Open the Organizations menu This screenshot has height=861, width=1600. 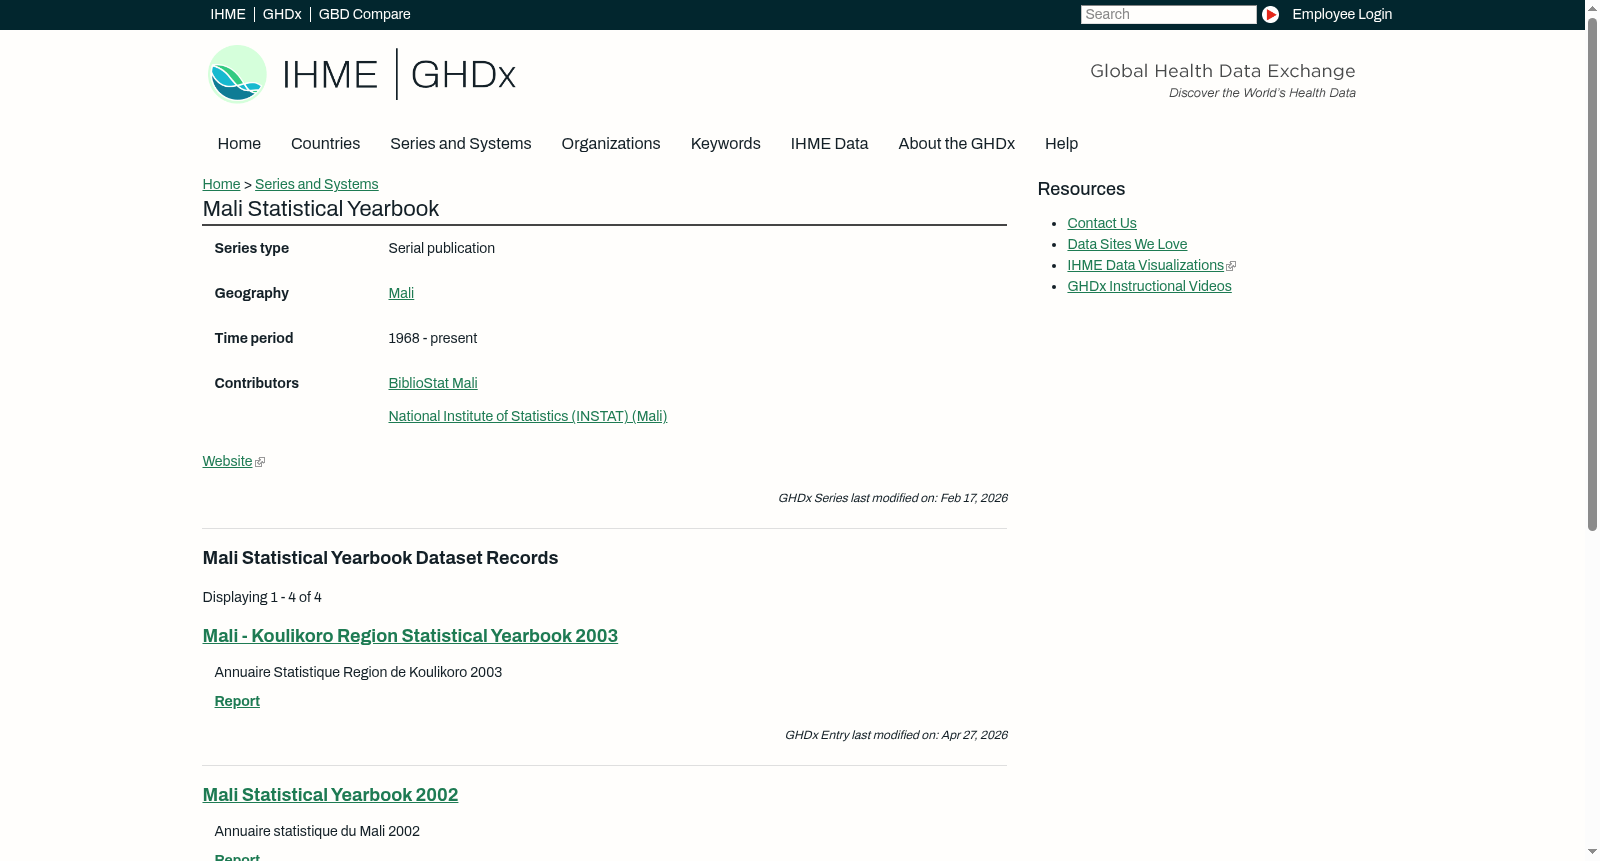(x=611, y=144)
